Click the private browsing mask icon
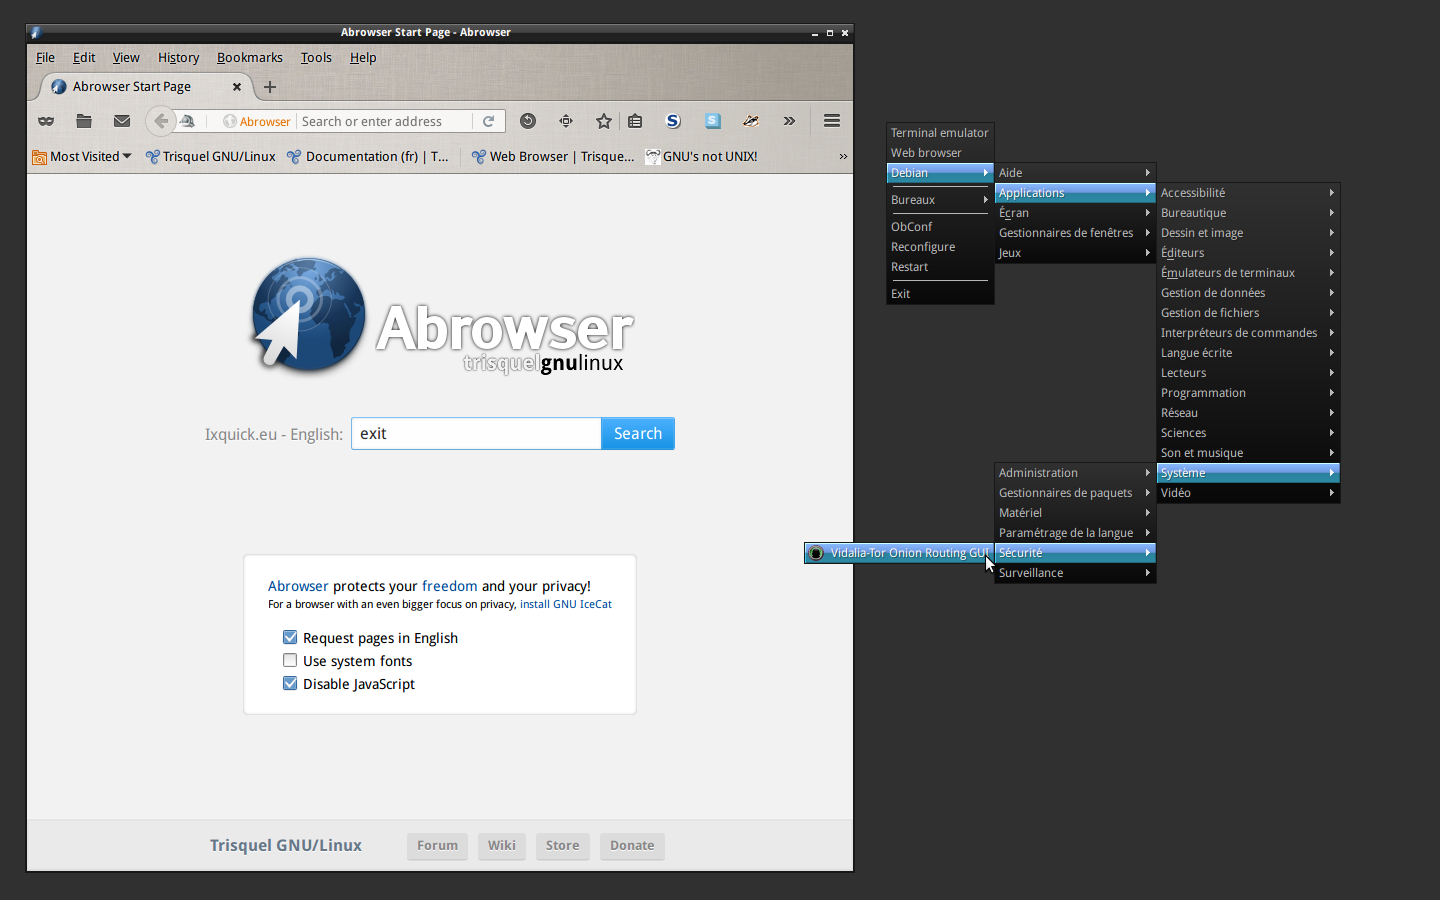The height and width of the screenshot is (900, 1440). coord(46,121)
